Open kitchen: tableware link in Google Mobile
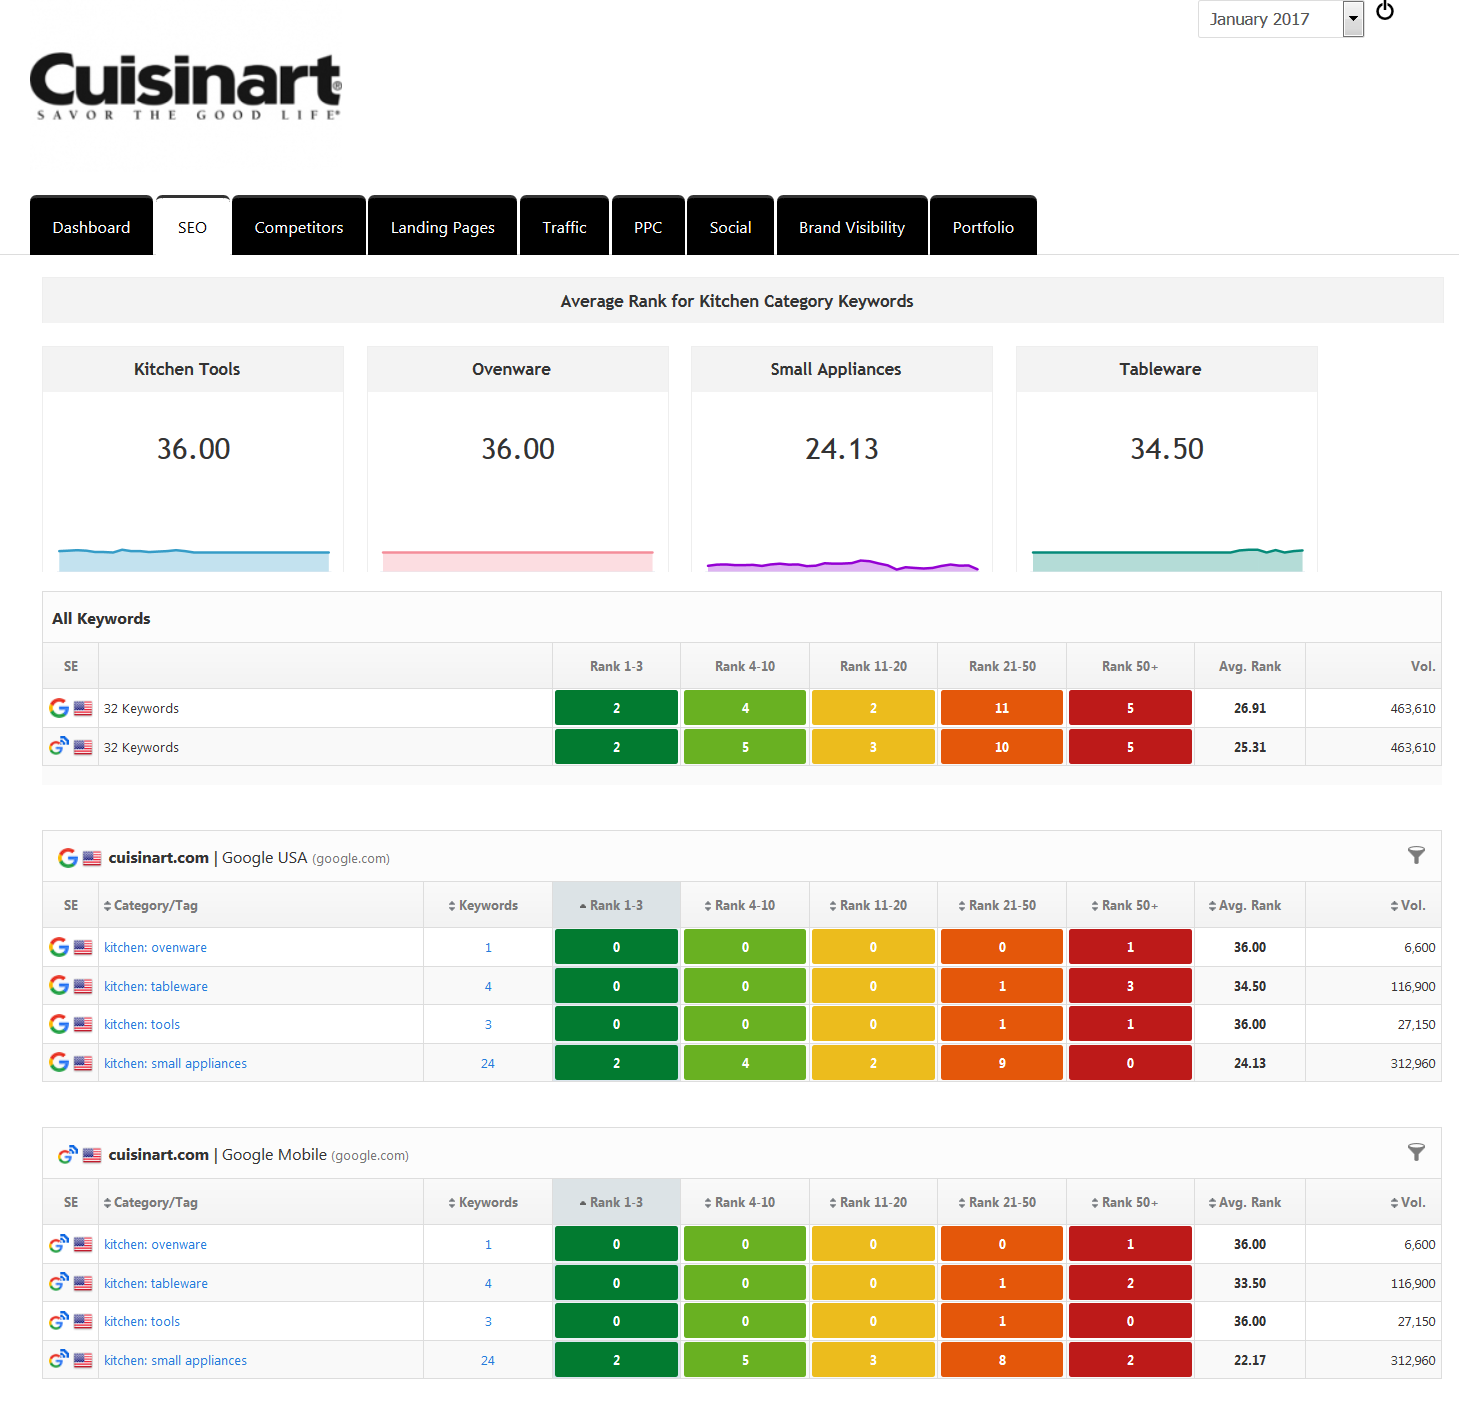Viewport: 1459px width, 1419px height. click(x=156, y=1283)
